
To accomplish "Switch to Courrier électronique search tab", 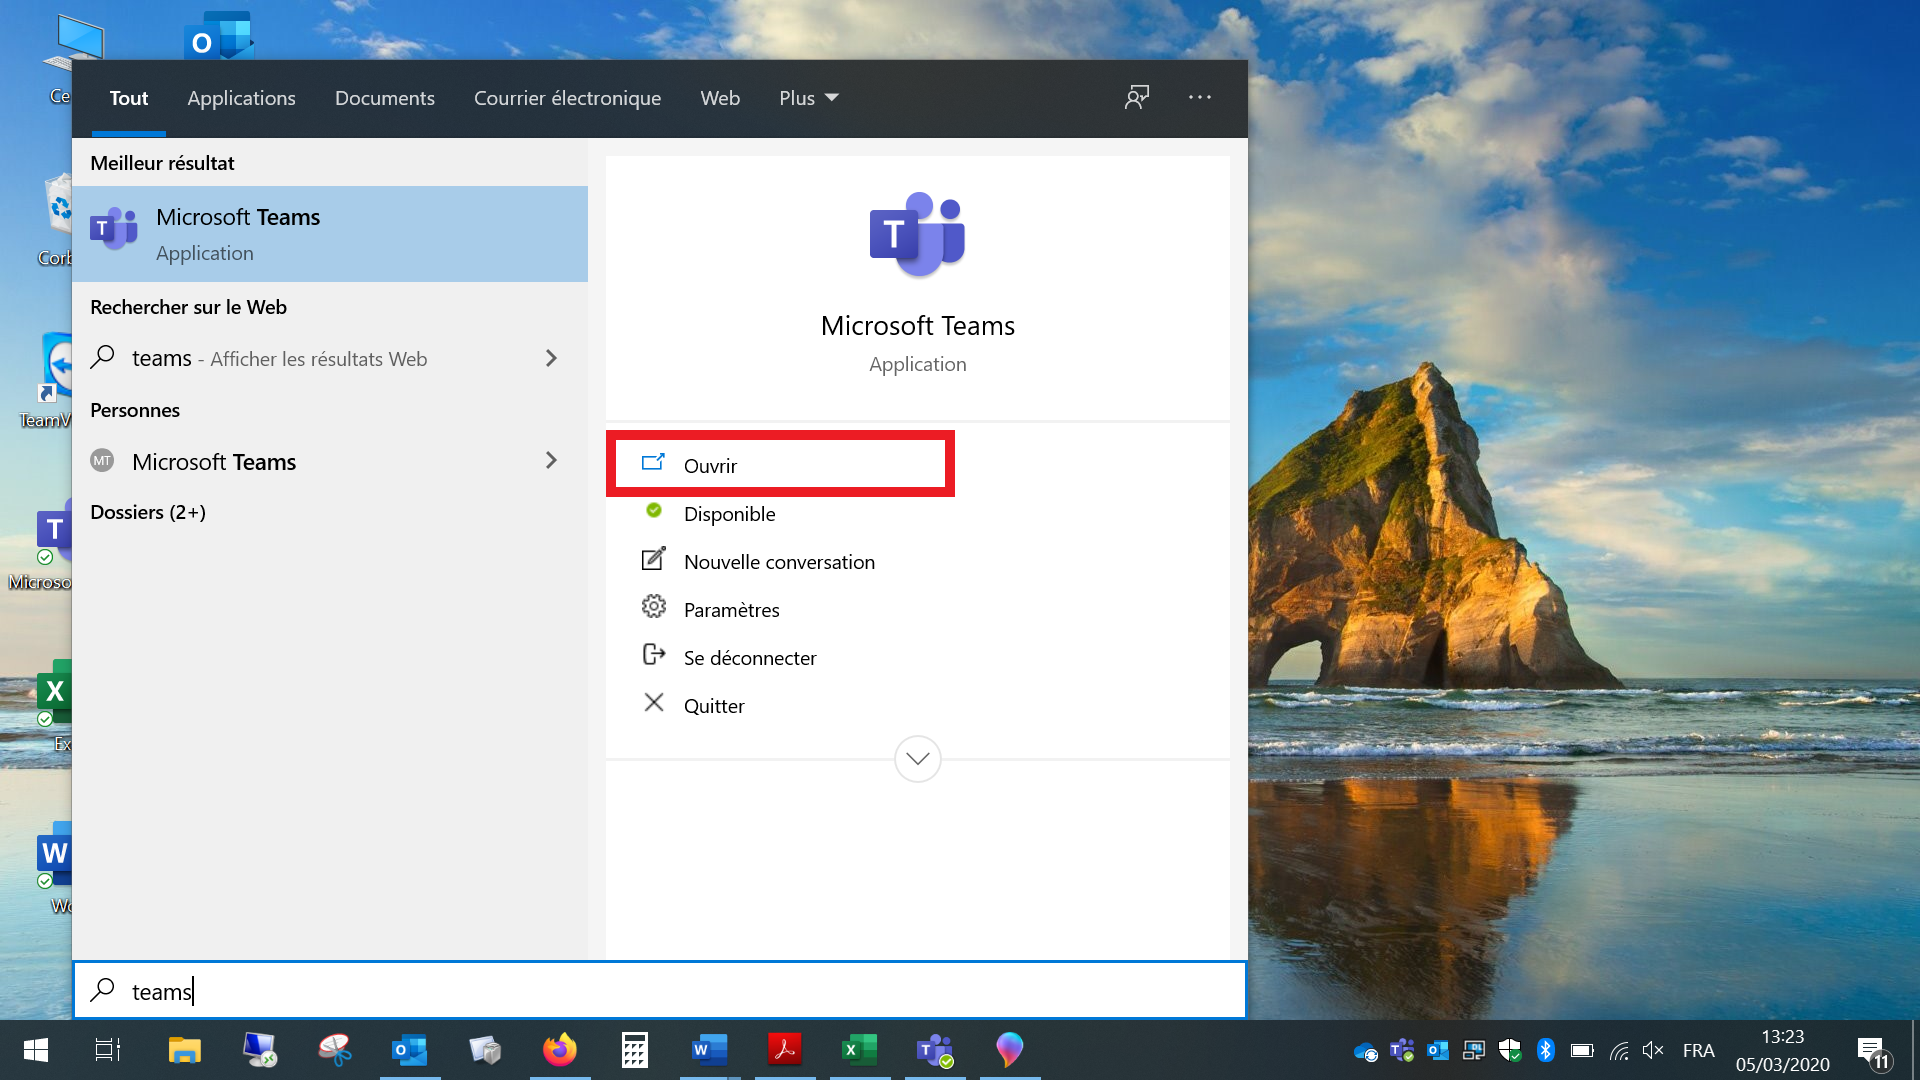I will pyautogui.click(x=567, y=98).
